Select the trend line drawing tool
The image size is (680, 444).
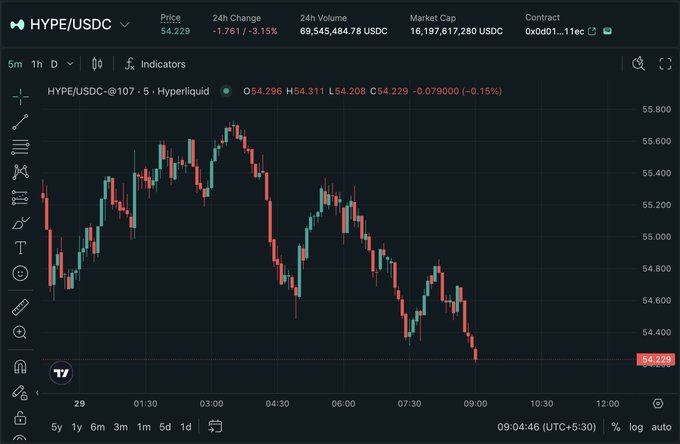click(20, 122)
